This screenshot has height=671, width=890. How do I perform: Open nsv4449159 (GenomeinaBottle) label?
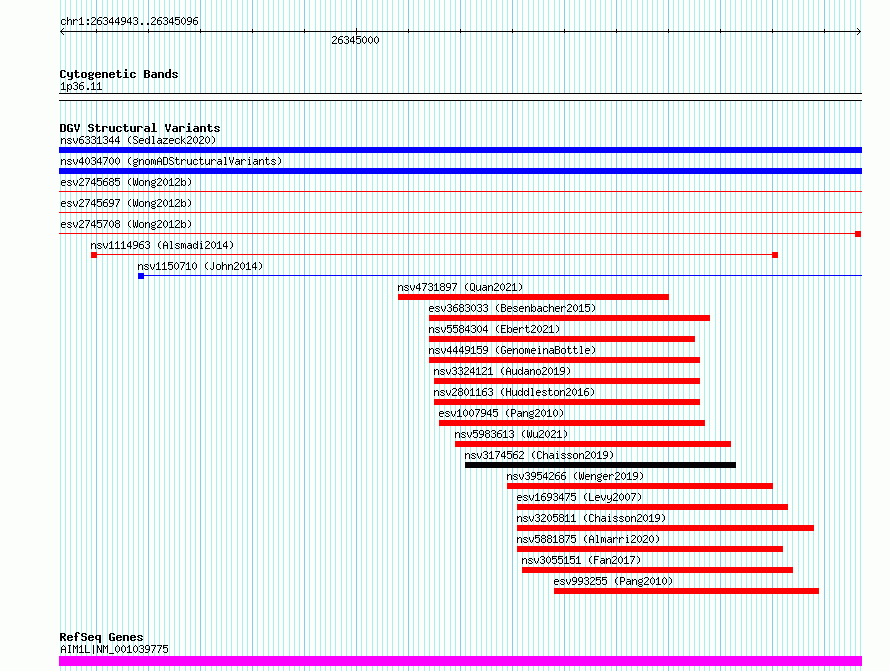click(x=512, y=350)
